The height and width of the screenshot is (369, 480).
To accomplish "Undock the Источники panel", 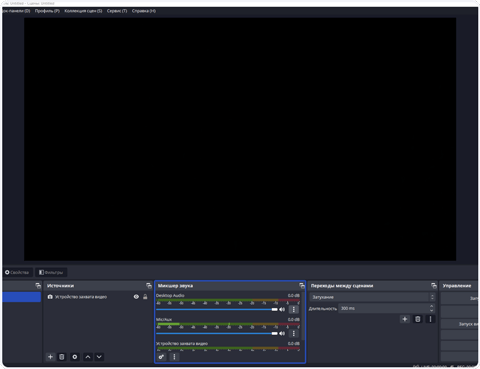I will [149, 286].
